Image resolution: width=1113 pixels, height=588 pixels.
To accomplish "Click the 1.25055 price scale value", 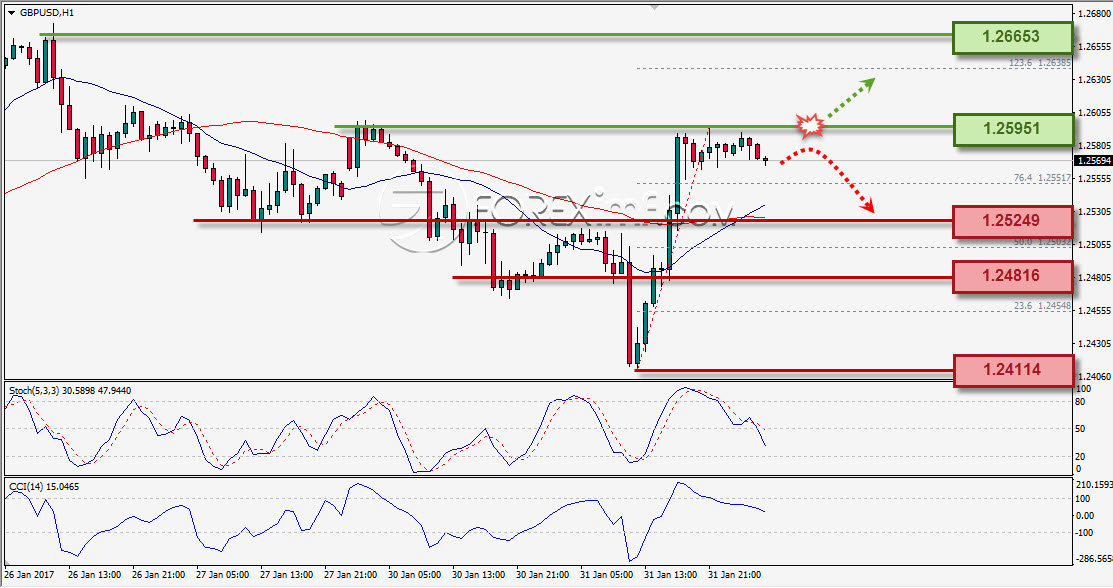I will [x=1094, y=244].
